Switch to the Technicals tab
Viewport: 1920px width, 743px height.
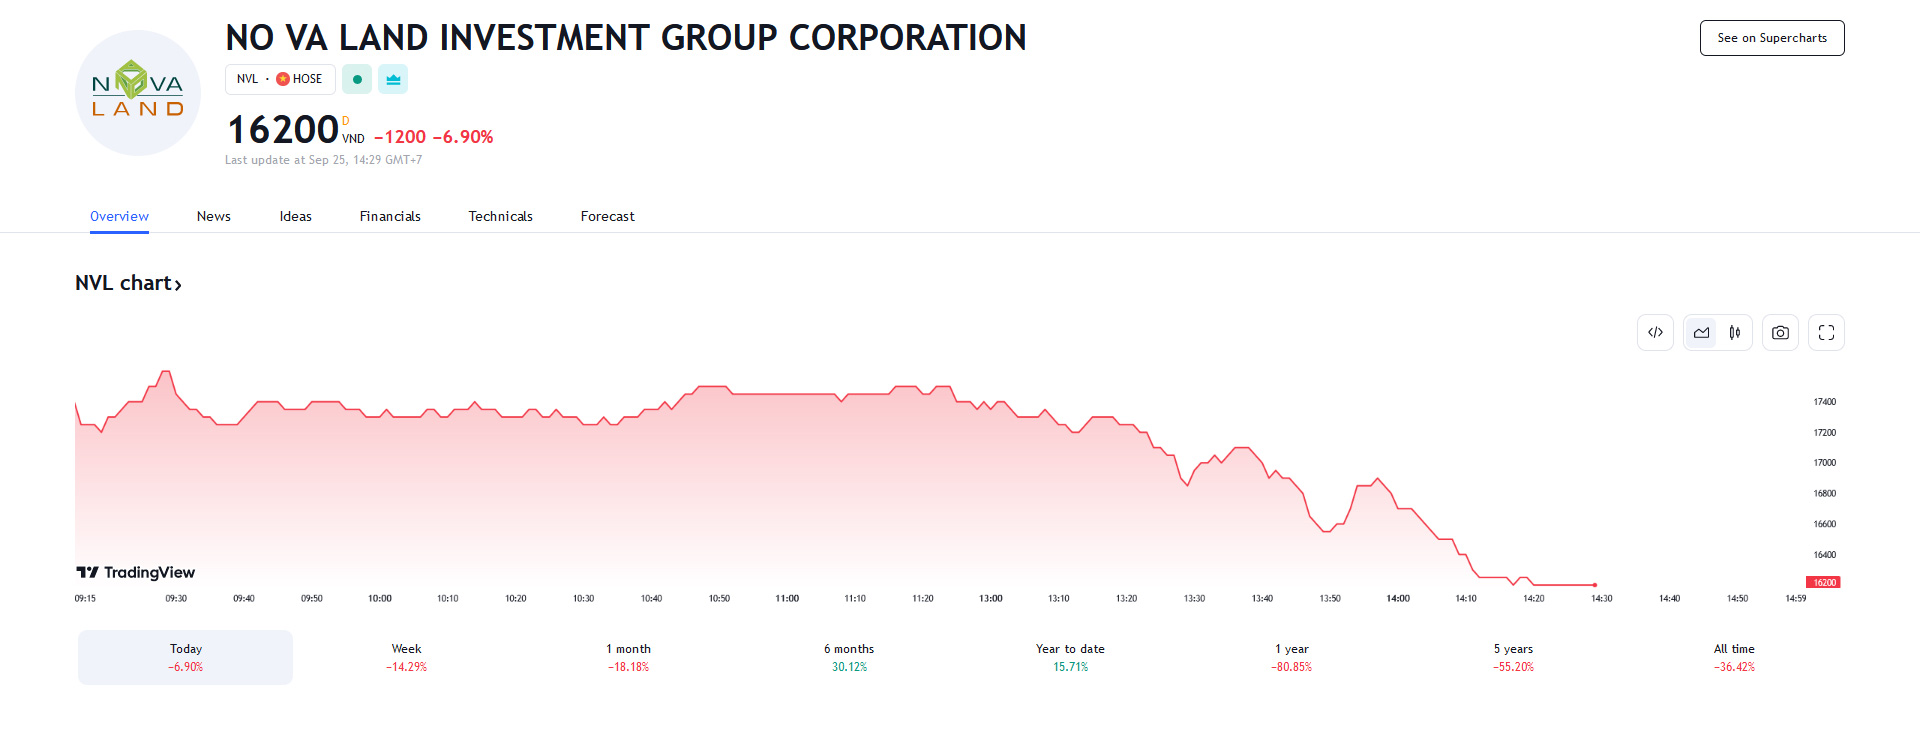click(500, 216)
